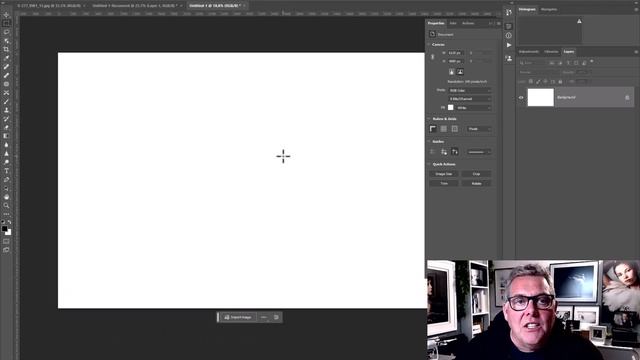Switch to the Libraries tab
The height and width of the screenshot is (360, 640).
(551, 52)
